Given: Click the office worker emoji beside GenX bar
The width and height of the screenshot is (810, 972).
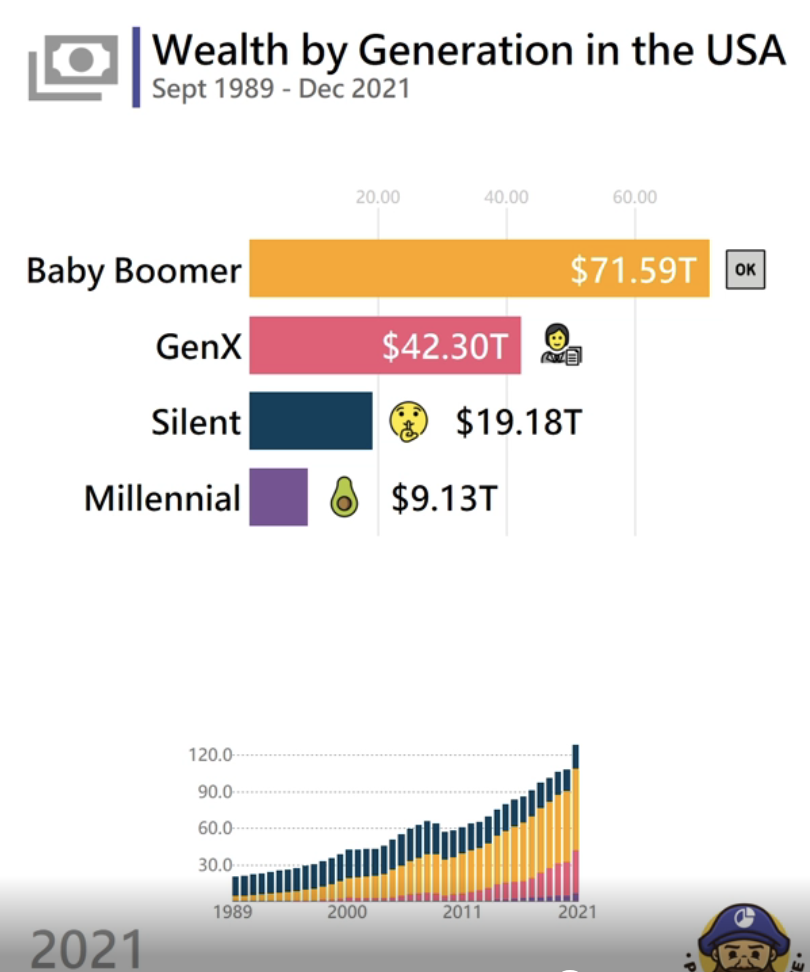Looking at the screenshot, I should pyautogui.click(x=560, y=344).
